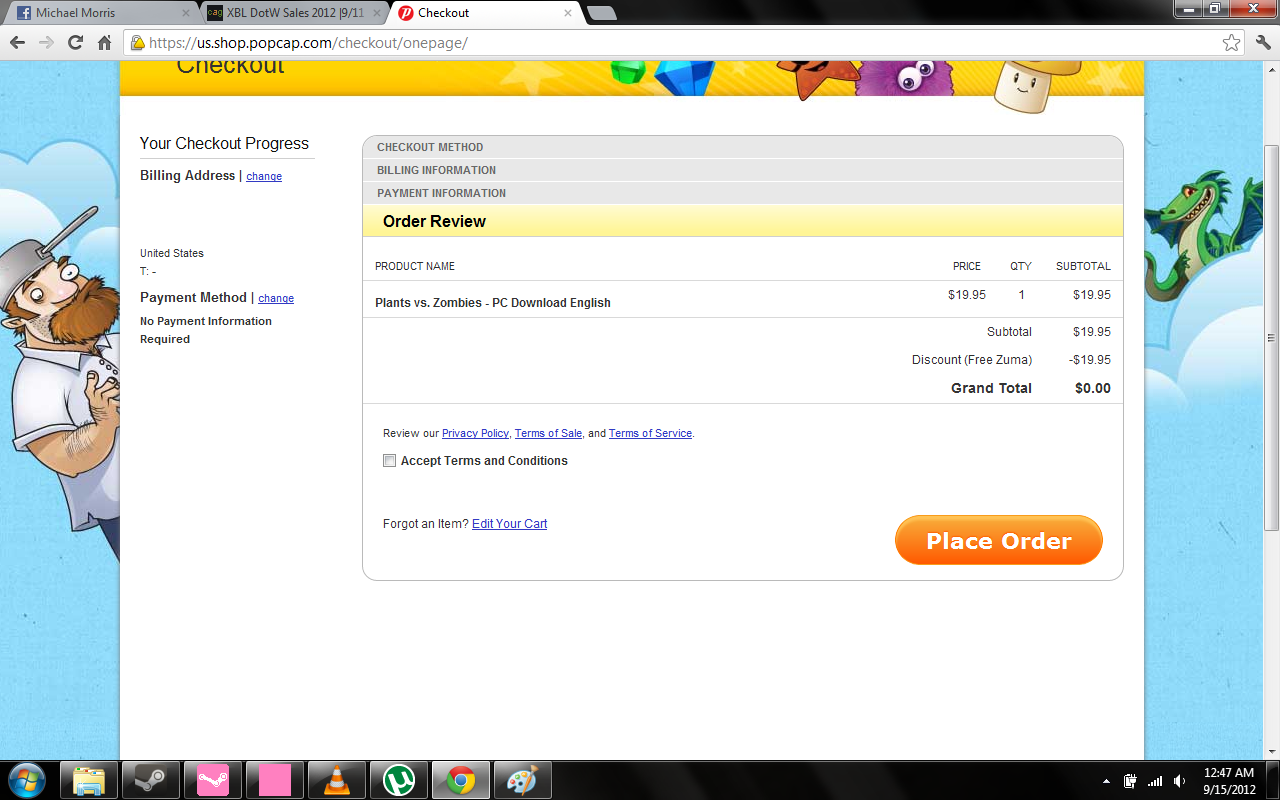Click the Discount (Free Zuma) label

click(x=972, y=360)
